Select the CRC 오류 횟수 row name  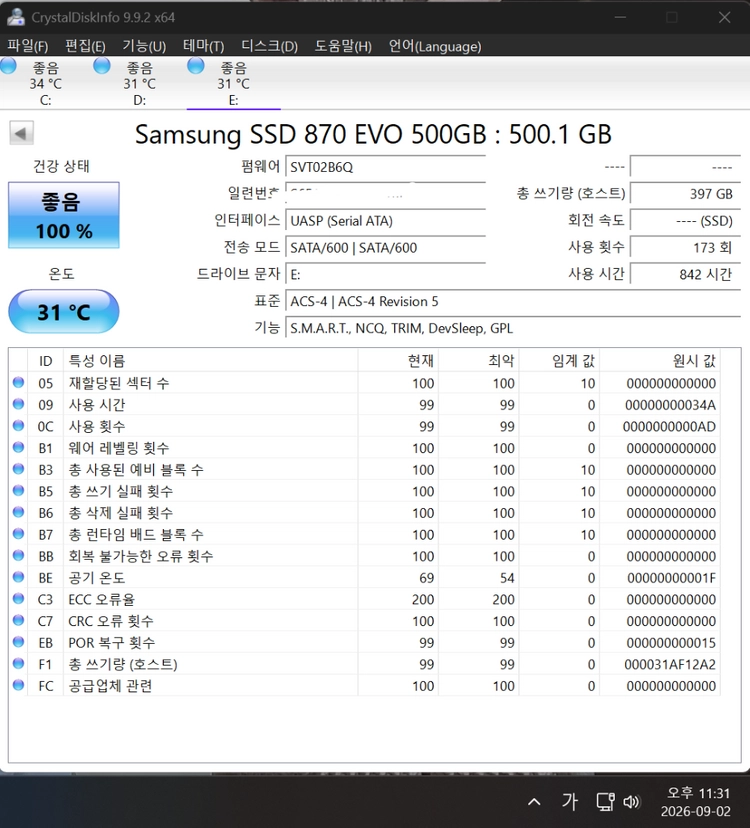[111, 621]
